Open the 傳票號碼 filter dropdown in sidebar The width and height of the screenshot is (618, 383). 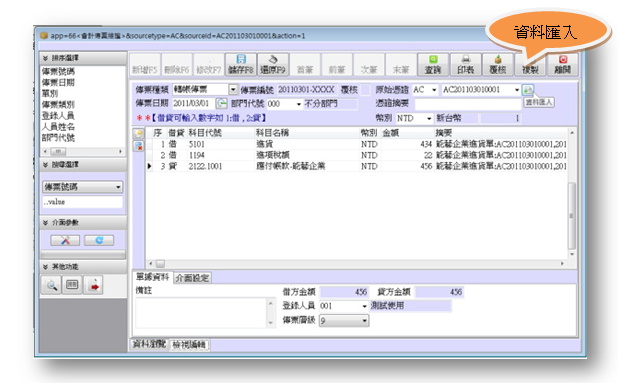pyautogui.click(x=118, y=187)
